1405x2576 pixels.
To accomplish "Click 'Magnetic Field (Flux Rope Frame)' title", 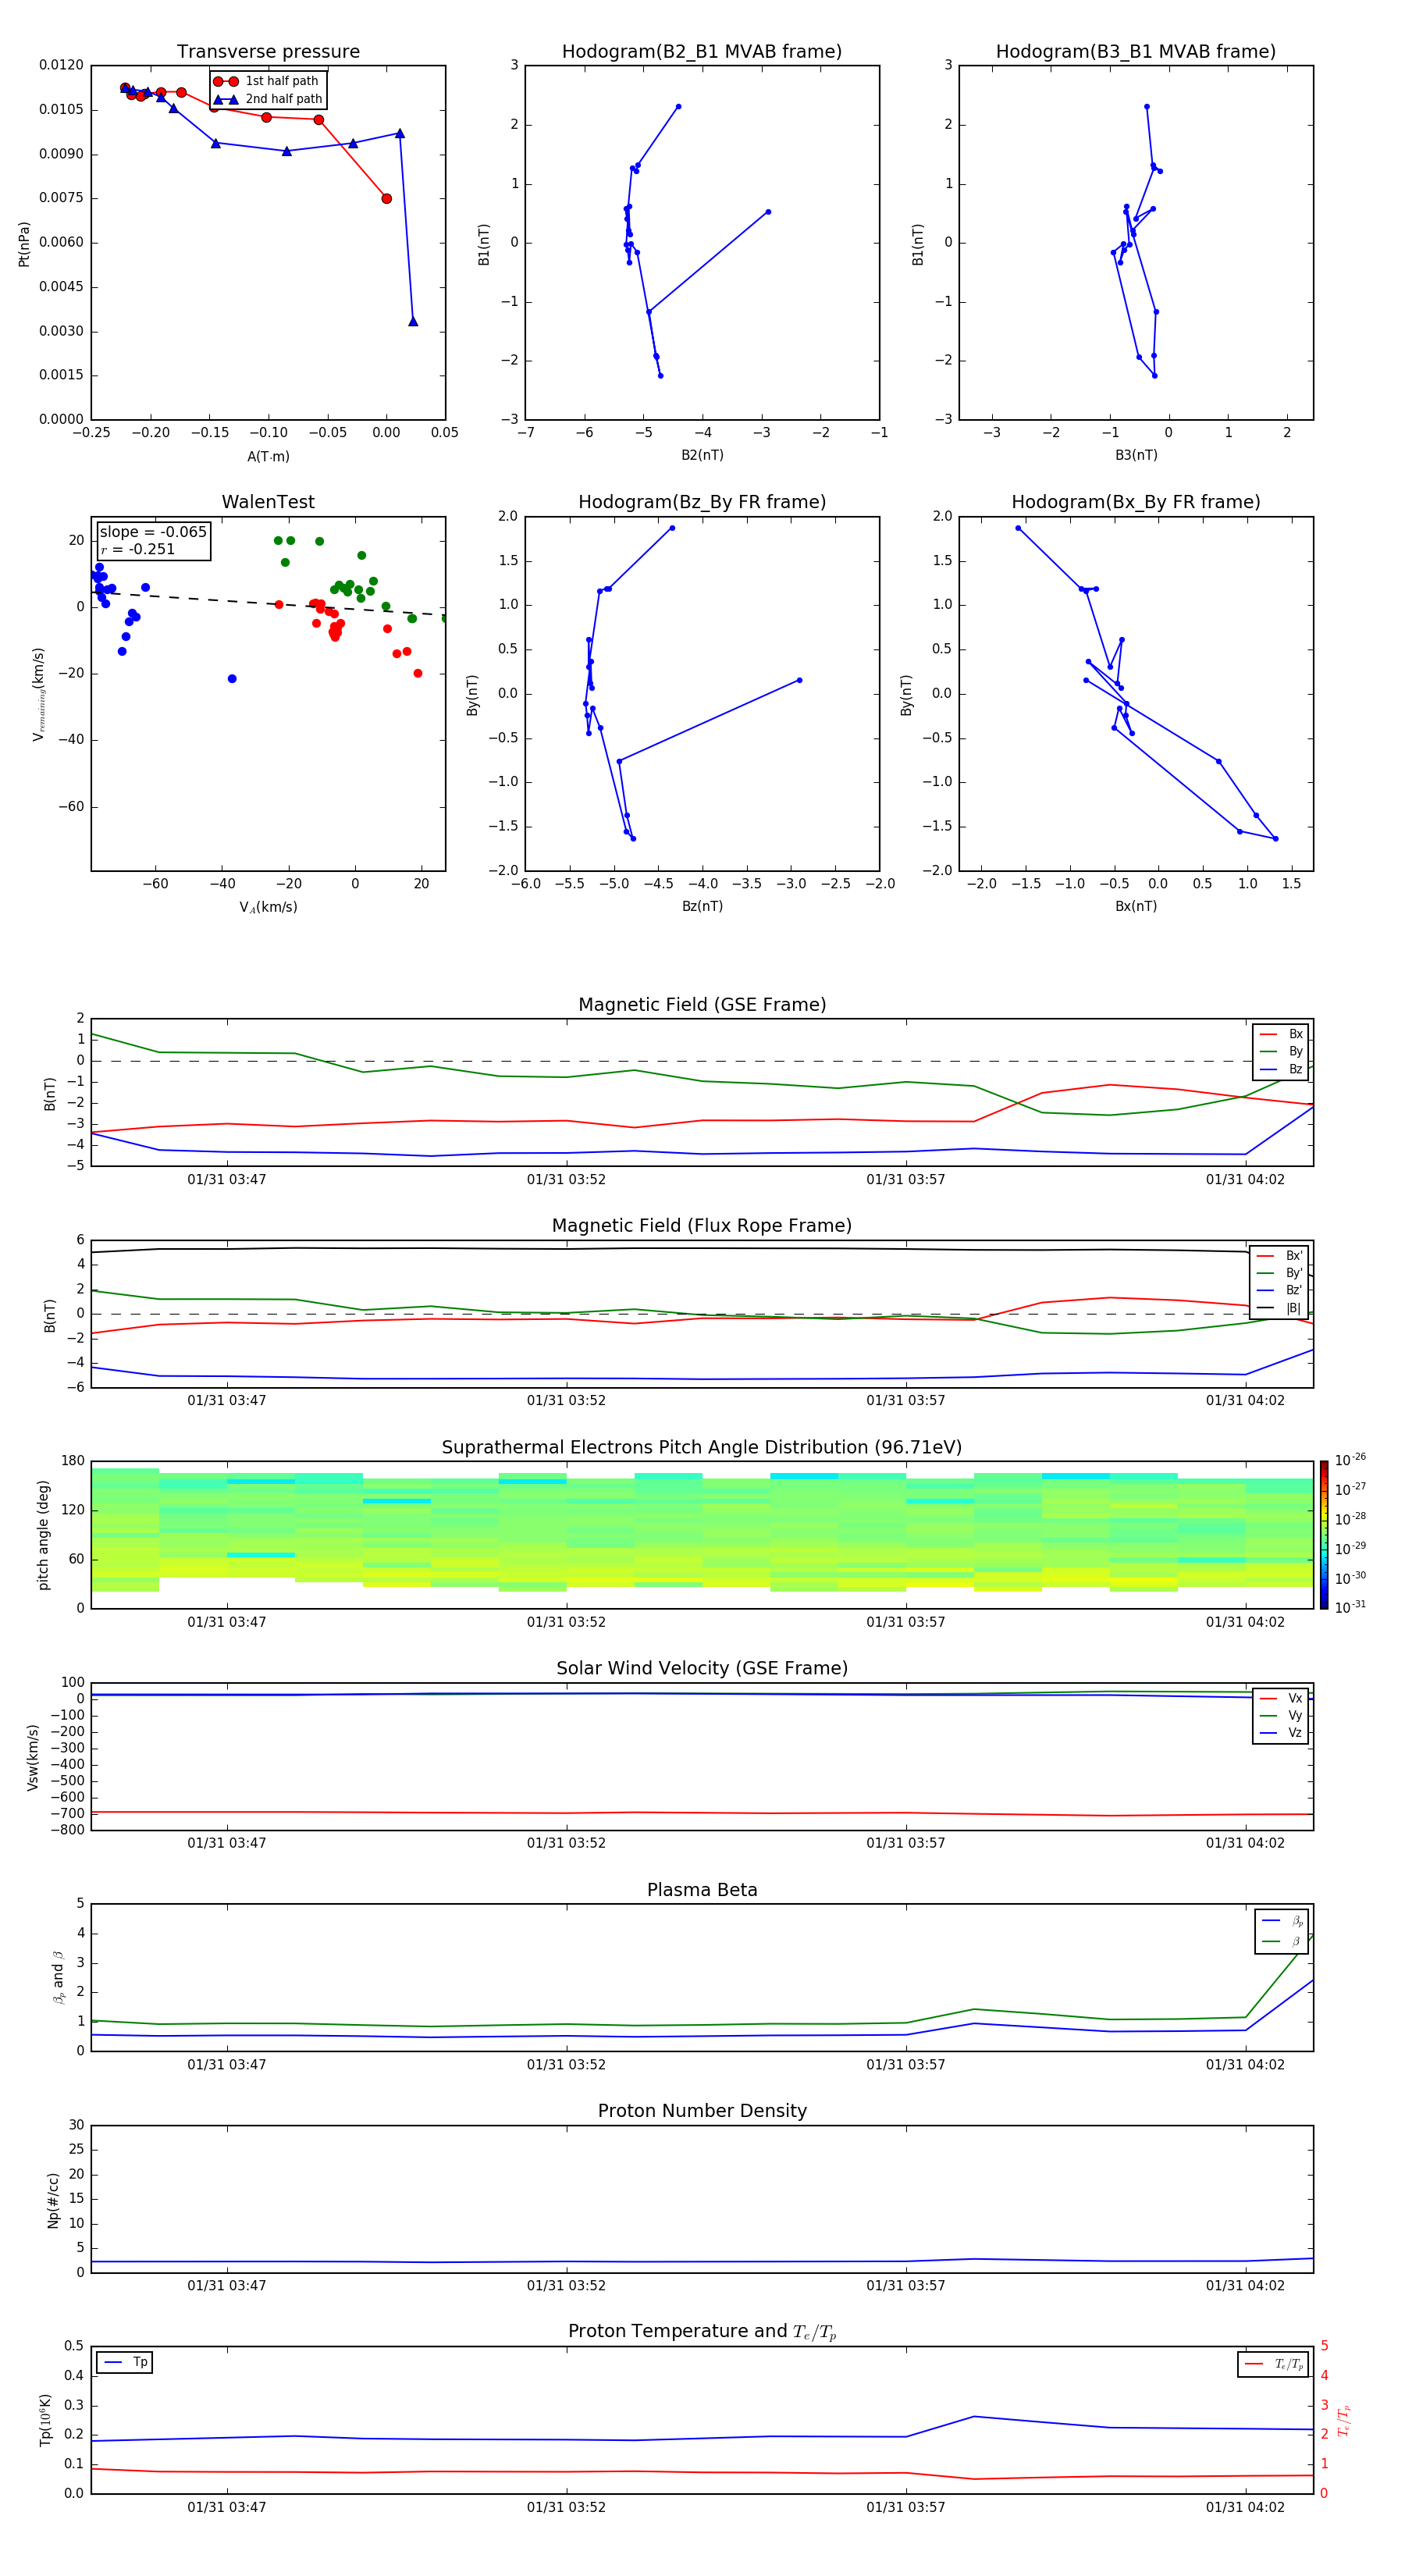I will click(702, 1226).
